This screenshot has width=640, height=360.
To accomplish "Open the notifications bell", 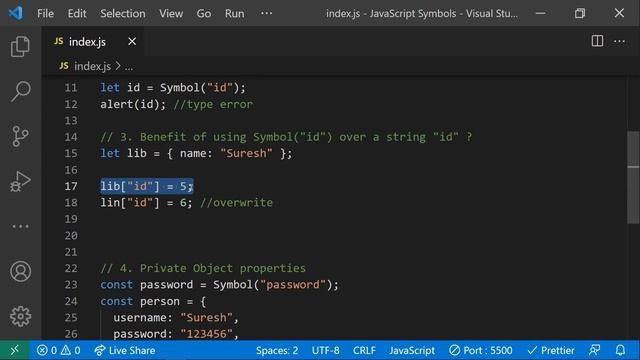I will [x=620, y=350].
